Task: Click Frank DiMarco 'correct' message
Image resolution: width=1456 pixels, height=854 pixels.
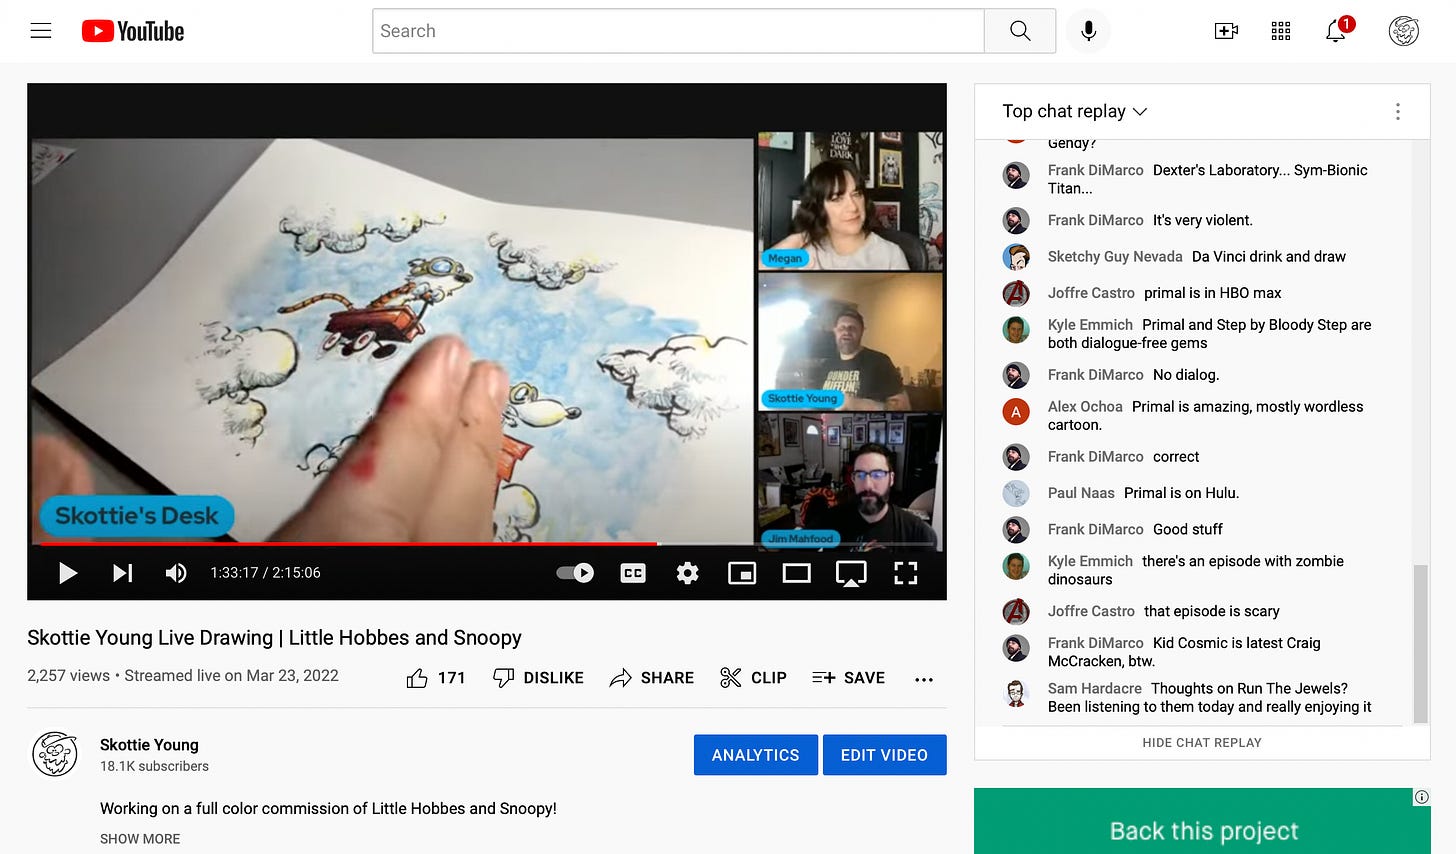Action: 1176,457
